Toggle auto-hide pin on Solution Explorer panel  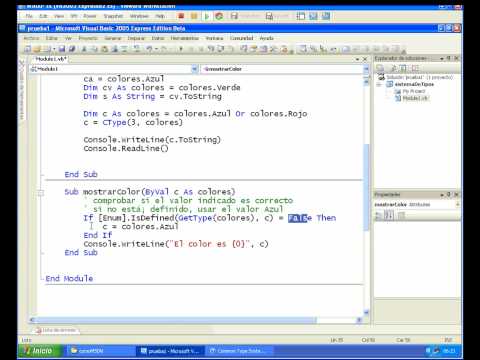click(x=449, y=58)
